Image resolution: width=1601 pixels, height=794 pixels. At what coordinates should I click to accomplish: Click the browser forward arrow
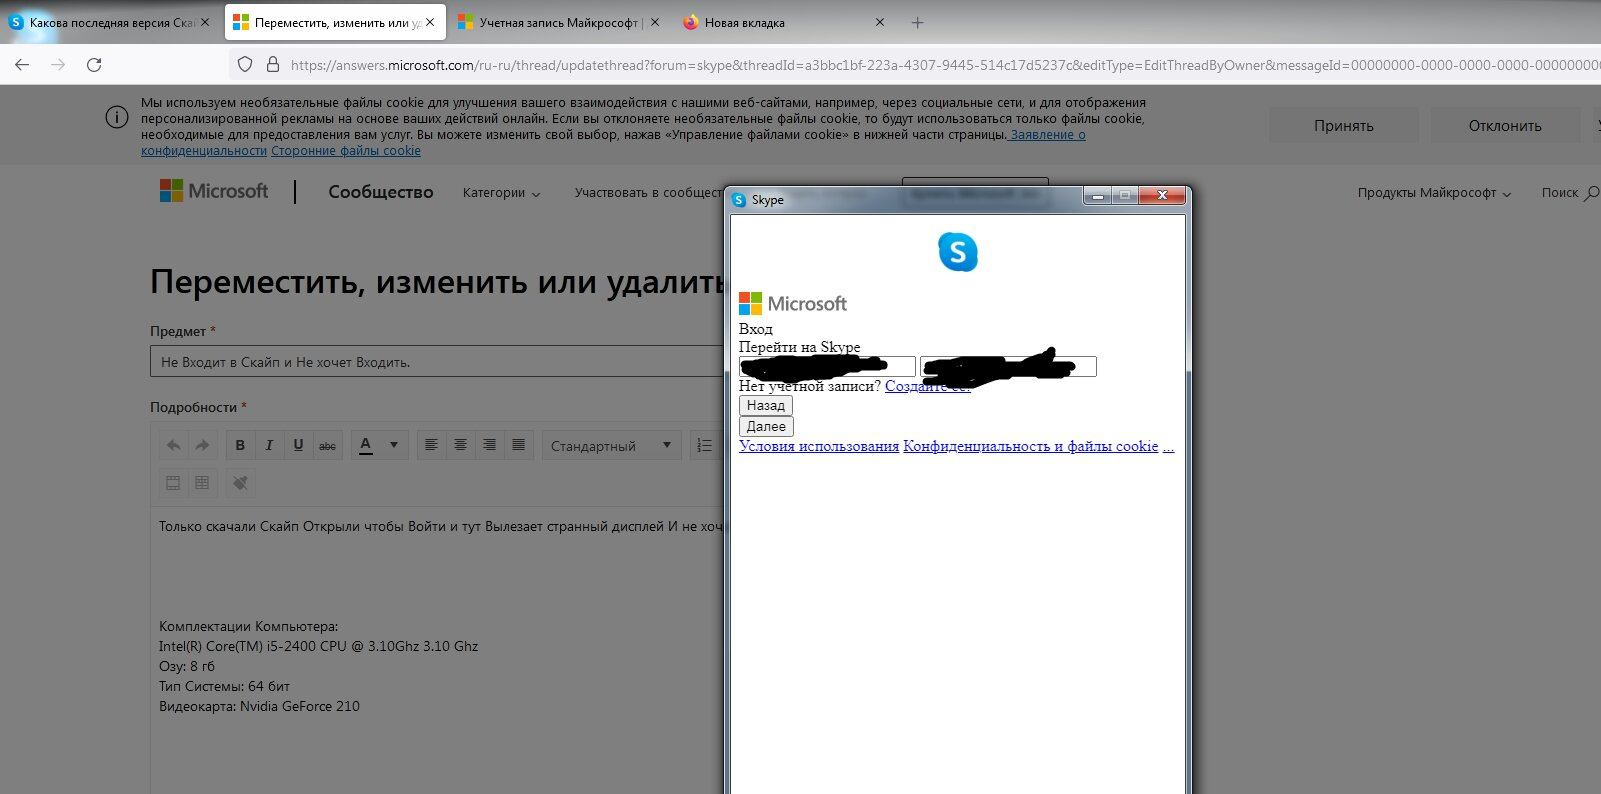point(58,65)
